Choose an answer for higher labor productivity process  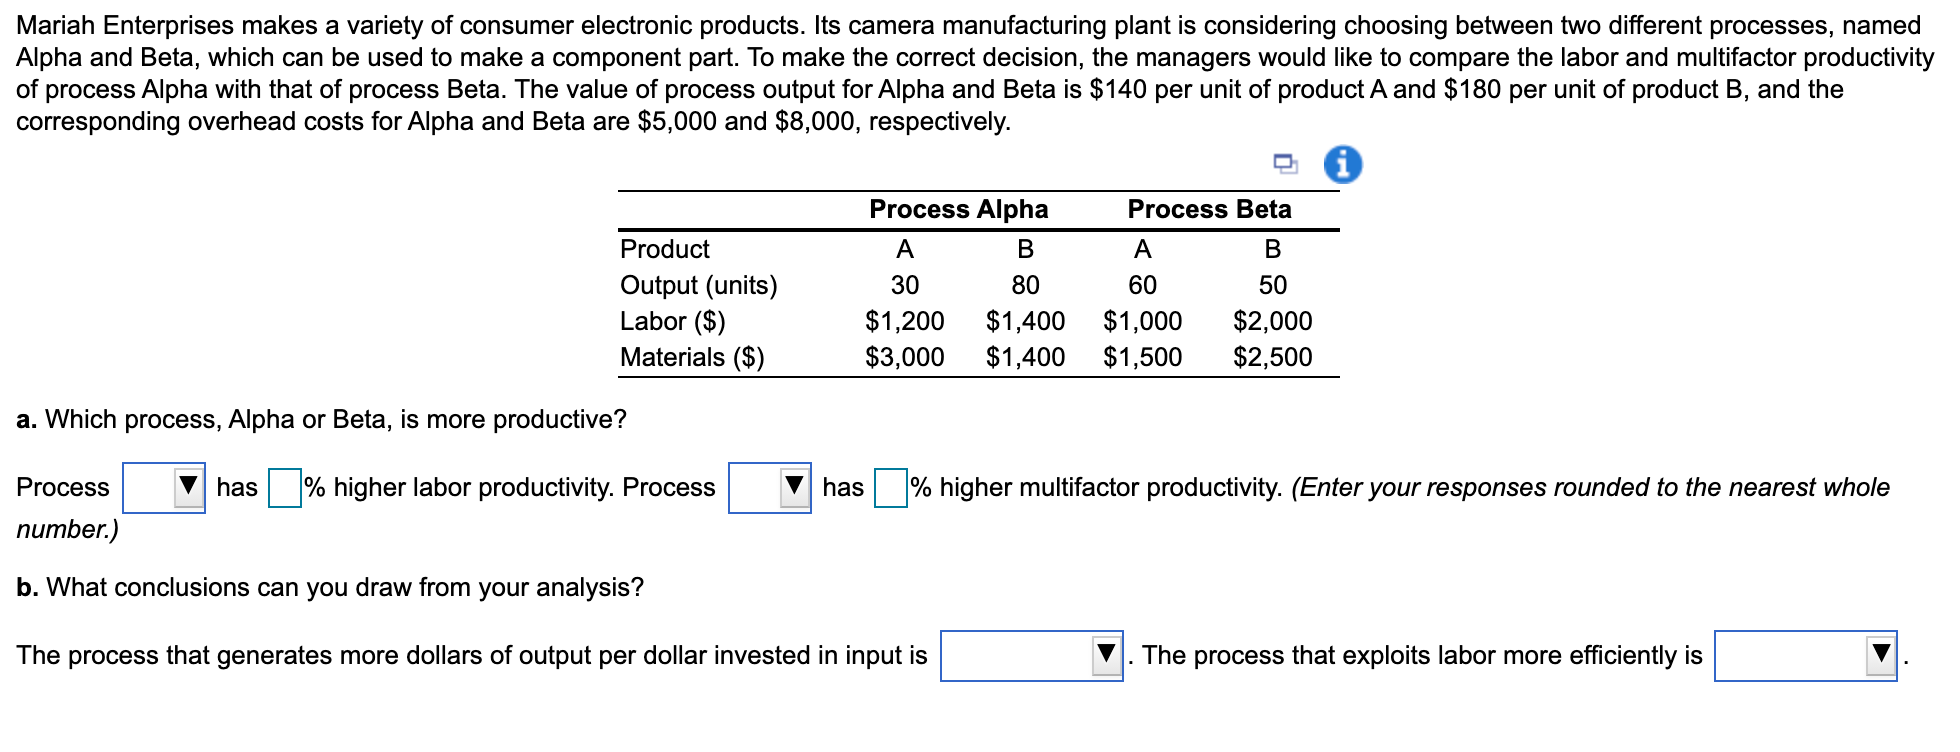point(163,490)
